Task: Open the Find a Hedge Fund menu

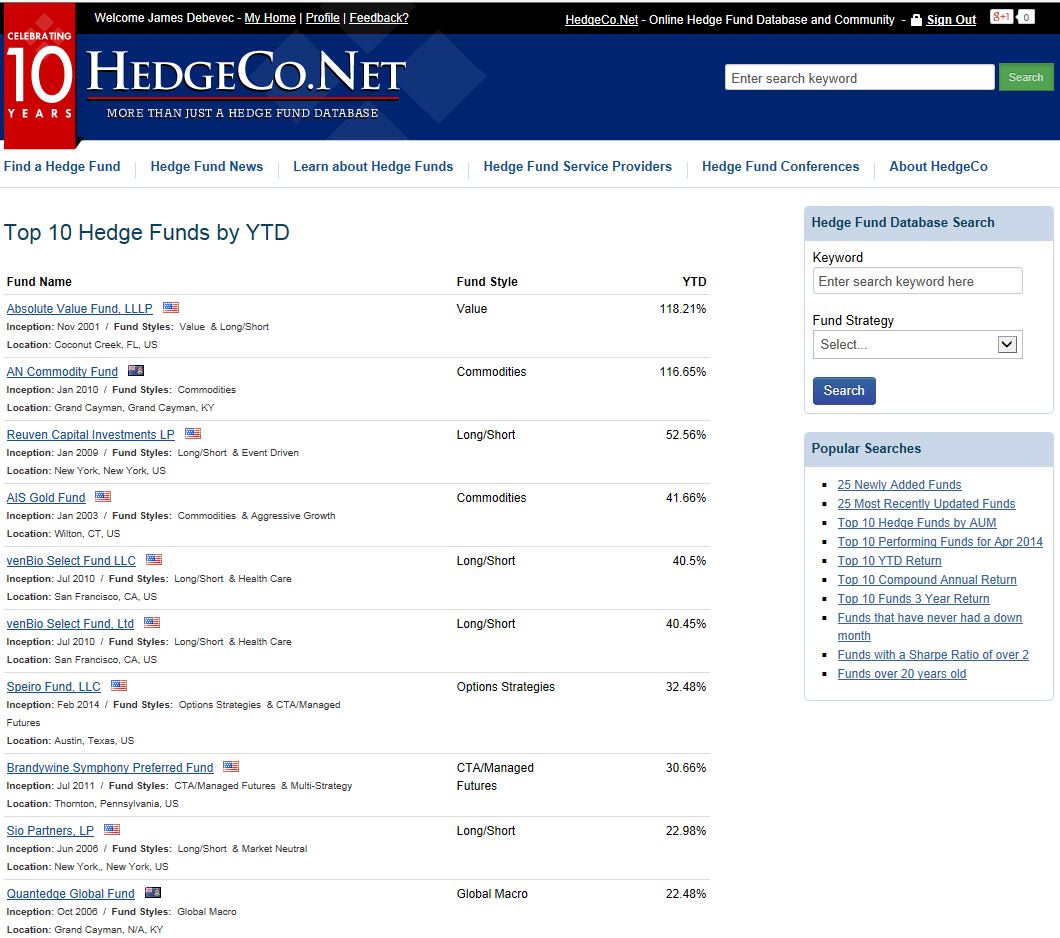Action: [62, 166]
